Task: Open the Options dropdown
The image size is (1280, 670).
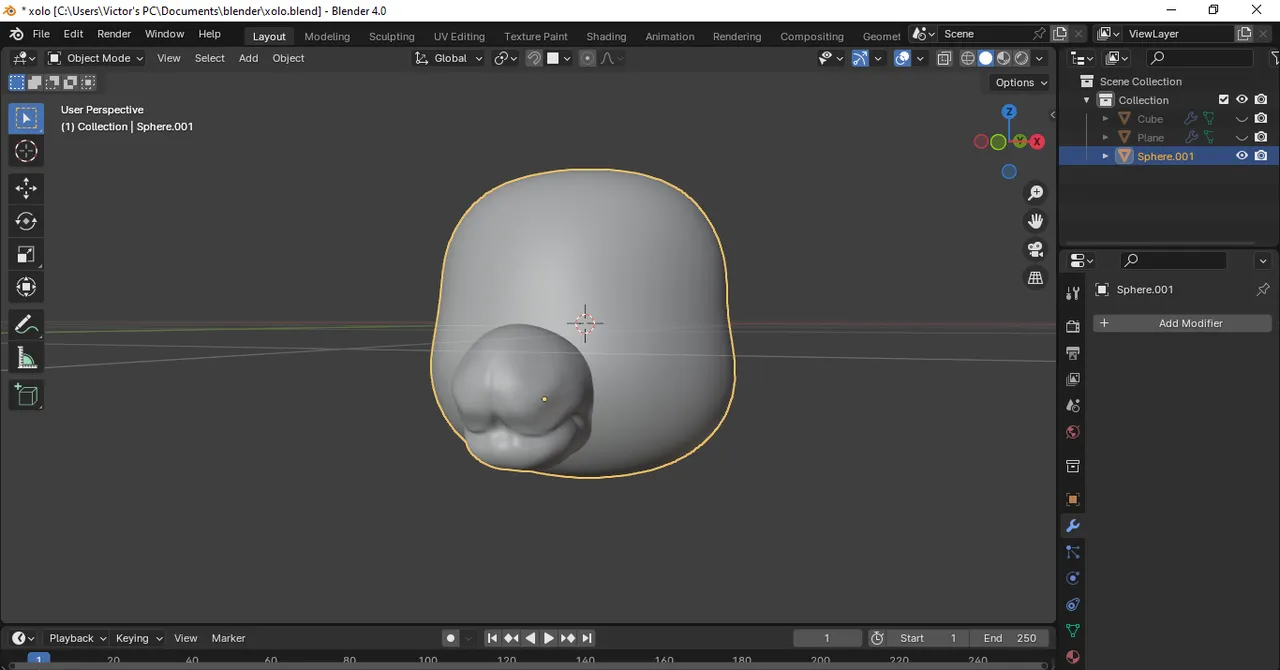Action: [1021, 82]
